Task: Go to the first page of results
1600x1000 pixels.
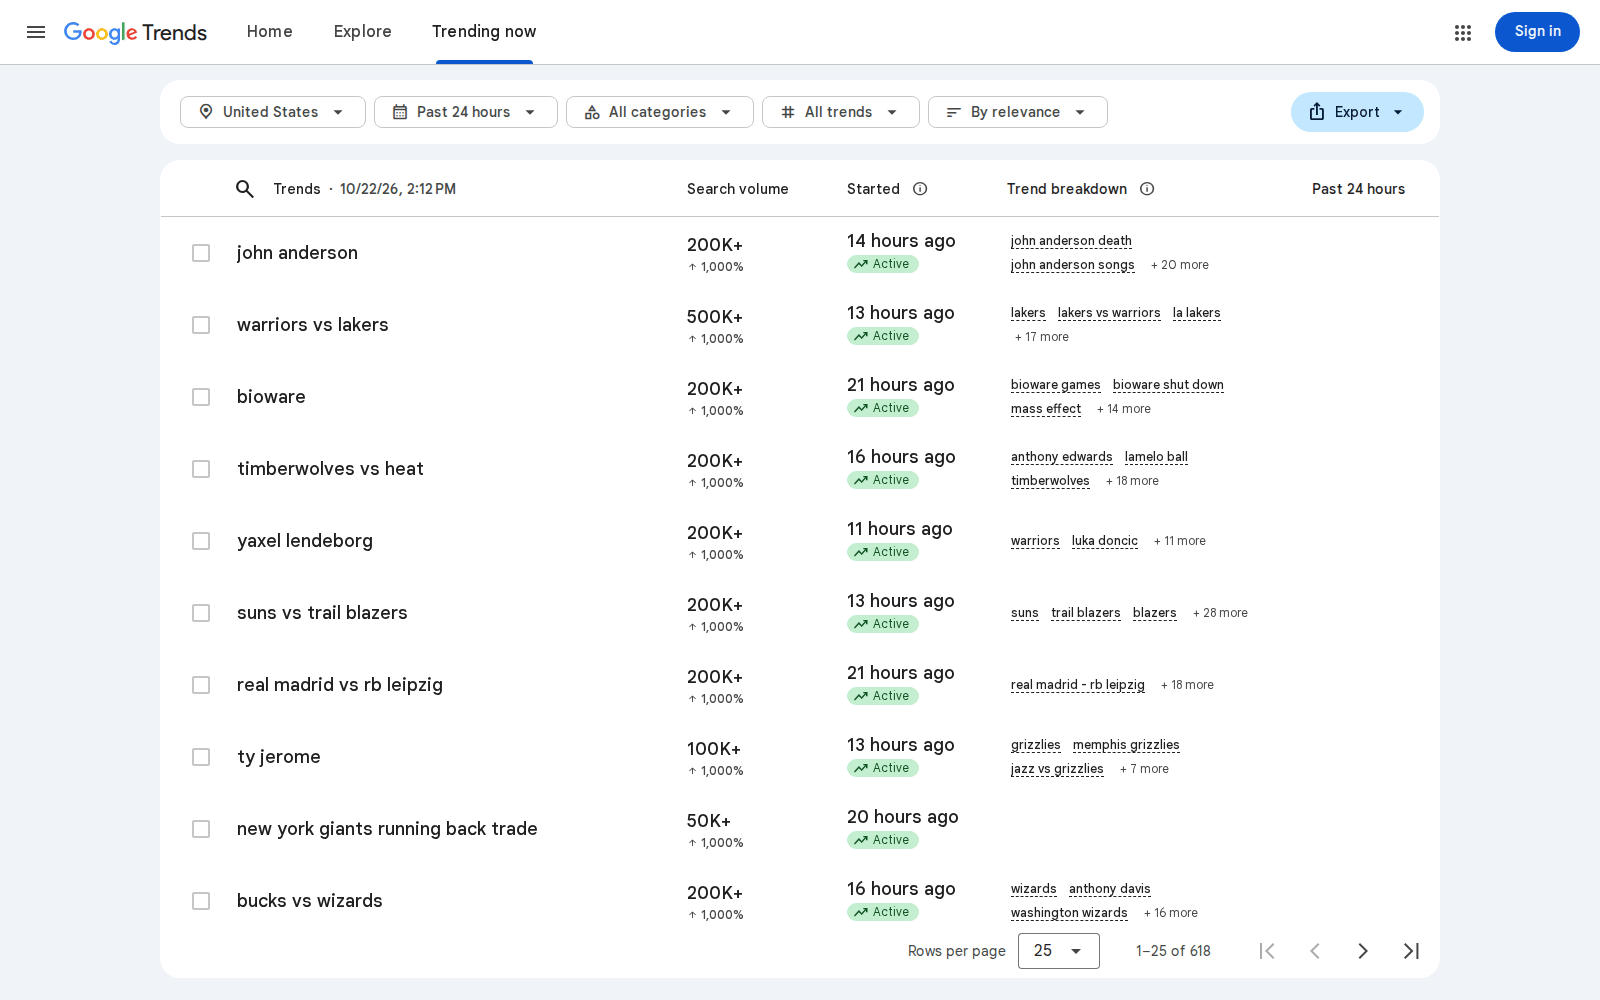Action: [x=1267, y=951]
